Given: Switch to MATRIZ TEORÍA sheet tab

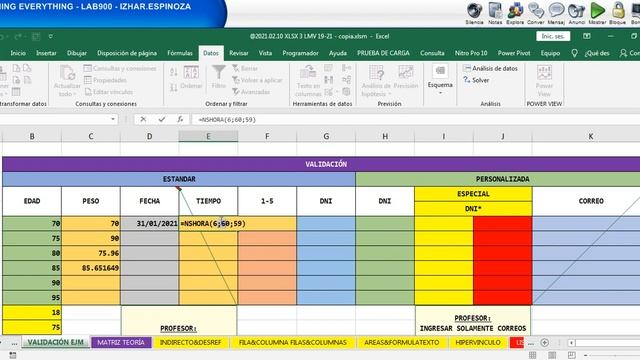Looking at the screenshot, I should 121,342.
